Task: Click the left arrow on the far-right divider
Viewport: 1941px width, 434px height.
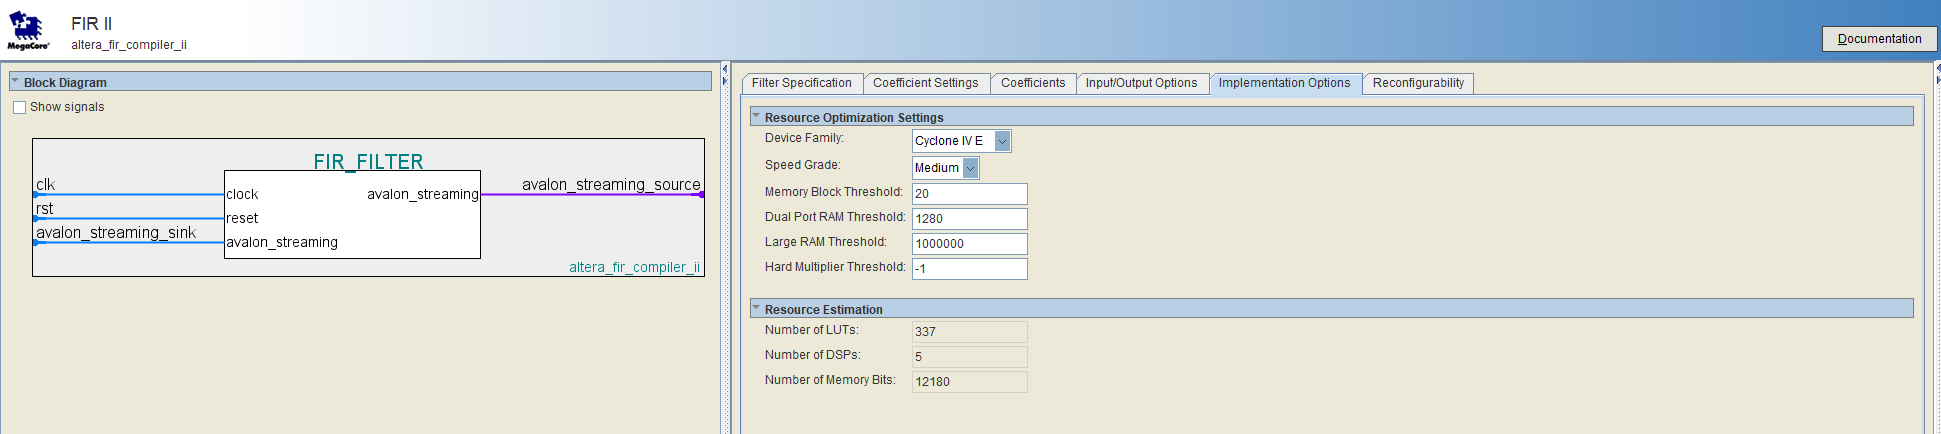Action: point(1937,69)
